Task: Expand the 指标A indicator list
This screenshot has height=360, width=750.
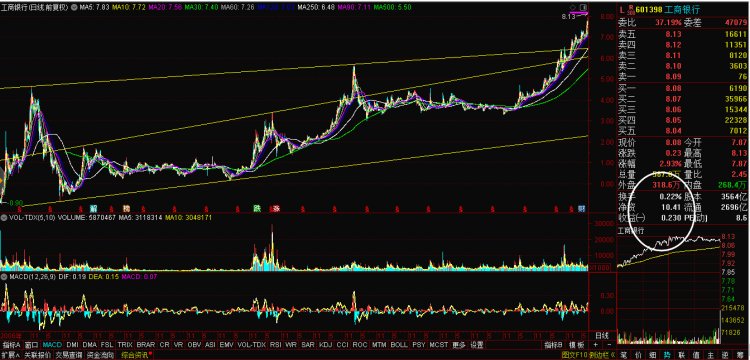Action: click(x=11, y=344)
